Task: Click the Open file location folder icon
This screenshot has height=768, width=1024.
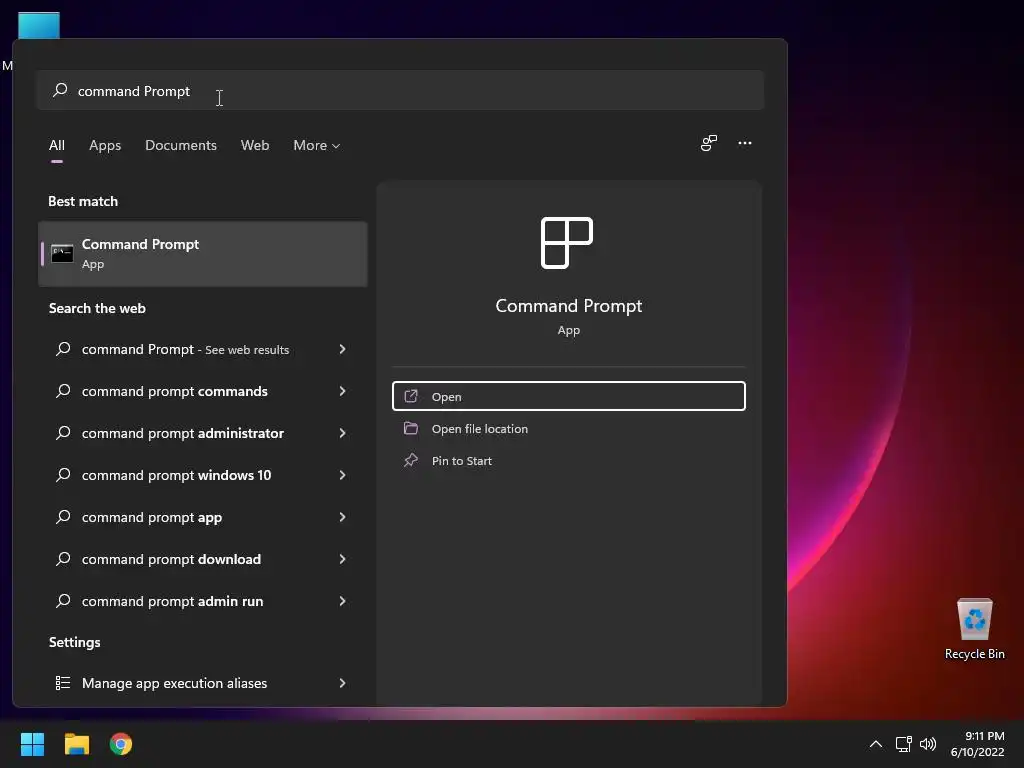Action: [411, 428]
